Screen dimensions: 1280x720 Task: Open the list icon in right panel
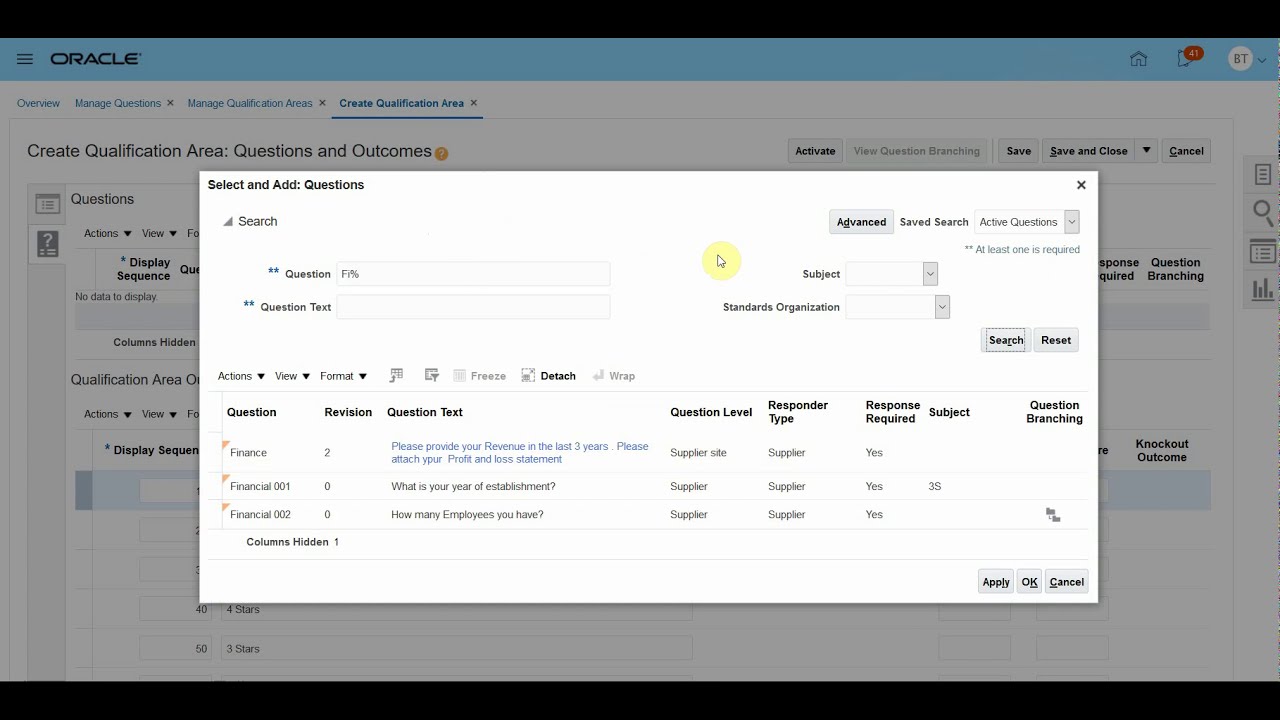[x=1263, y=253]
